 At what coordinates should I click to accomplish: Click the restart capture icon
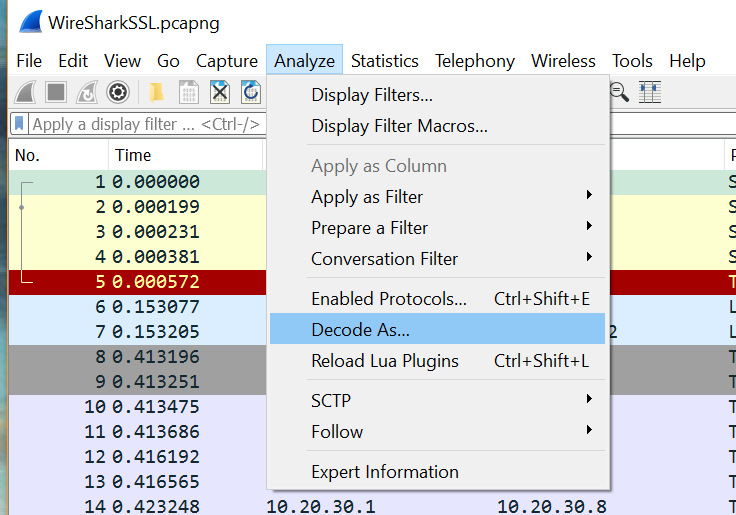[x=87, y=92]
